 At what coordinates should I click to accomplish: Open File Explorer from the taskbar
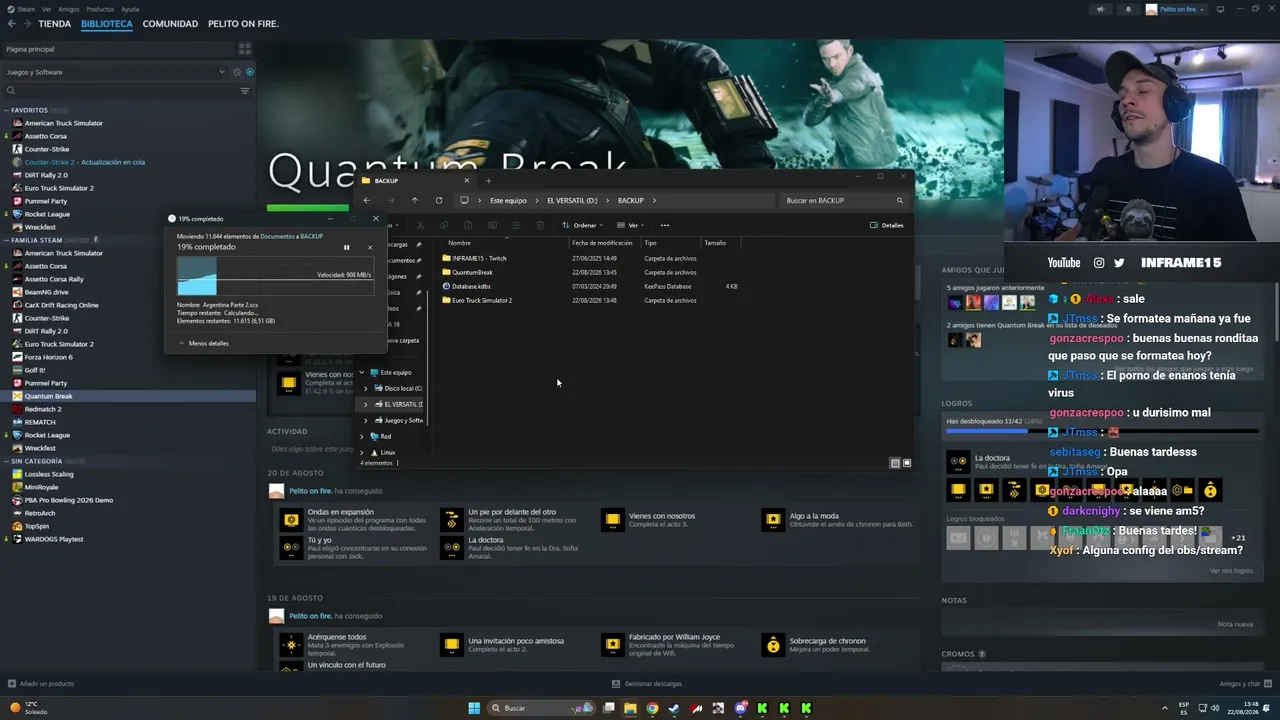click(x=630, y=708)
